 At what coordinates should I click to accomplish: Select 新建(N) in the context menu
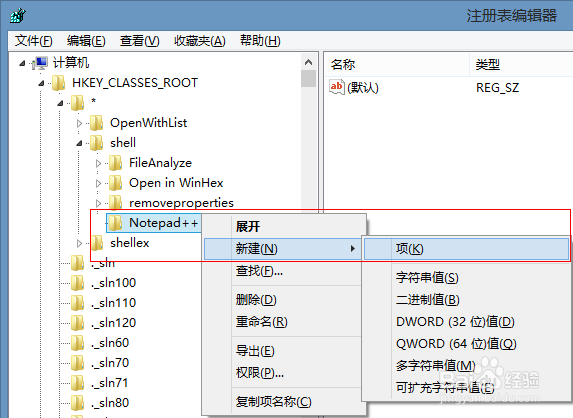point(282,249)
